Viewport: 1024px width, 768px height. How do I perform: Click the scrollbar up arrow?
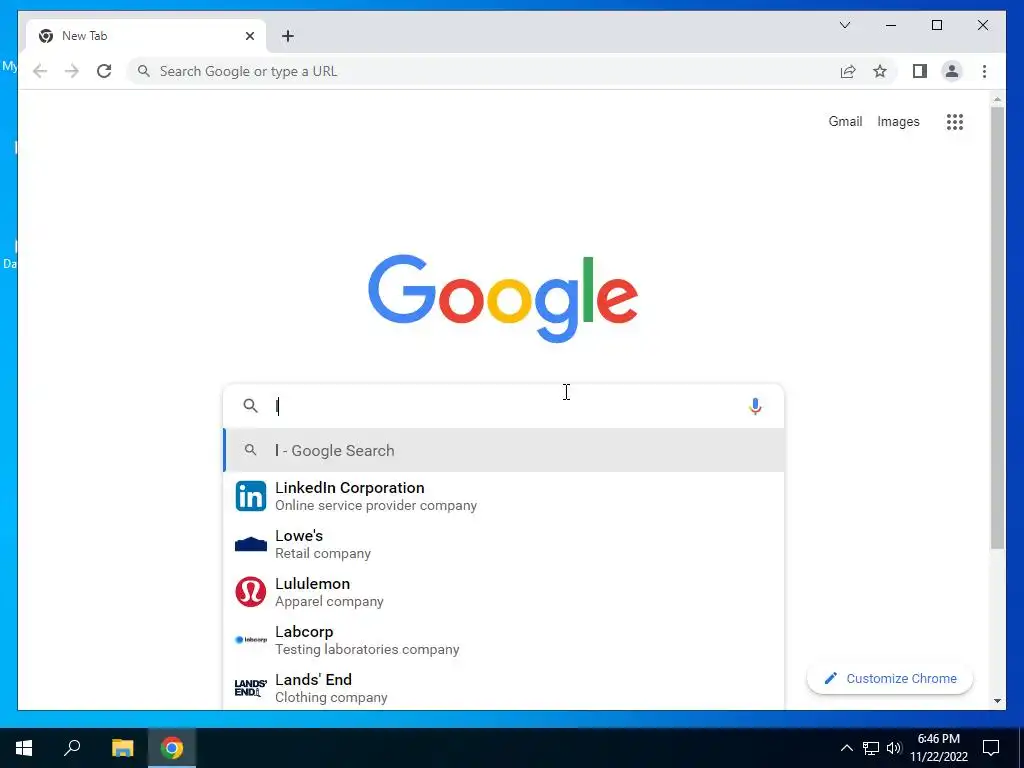[x=997, y=99]
